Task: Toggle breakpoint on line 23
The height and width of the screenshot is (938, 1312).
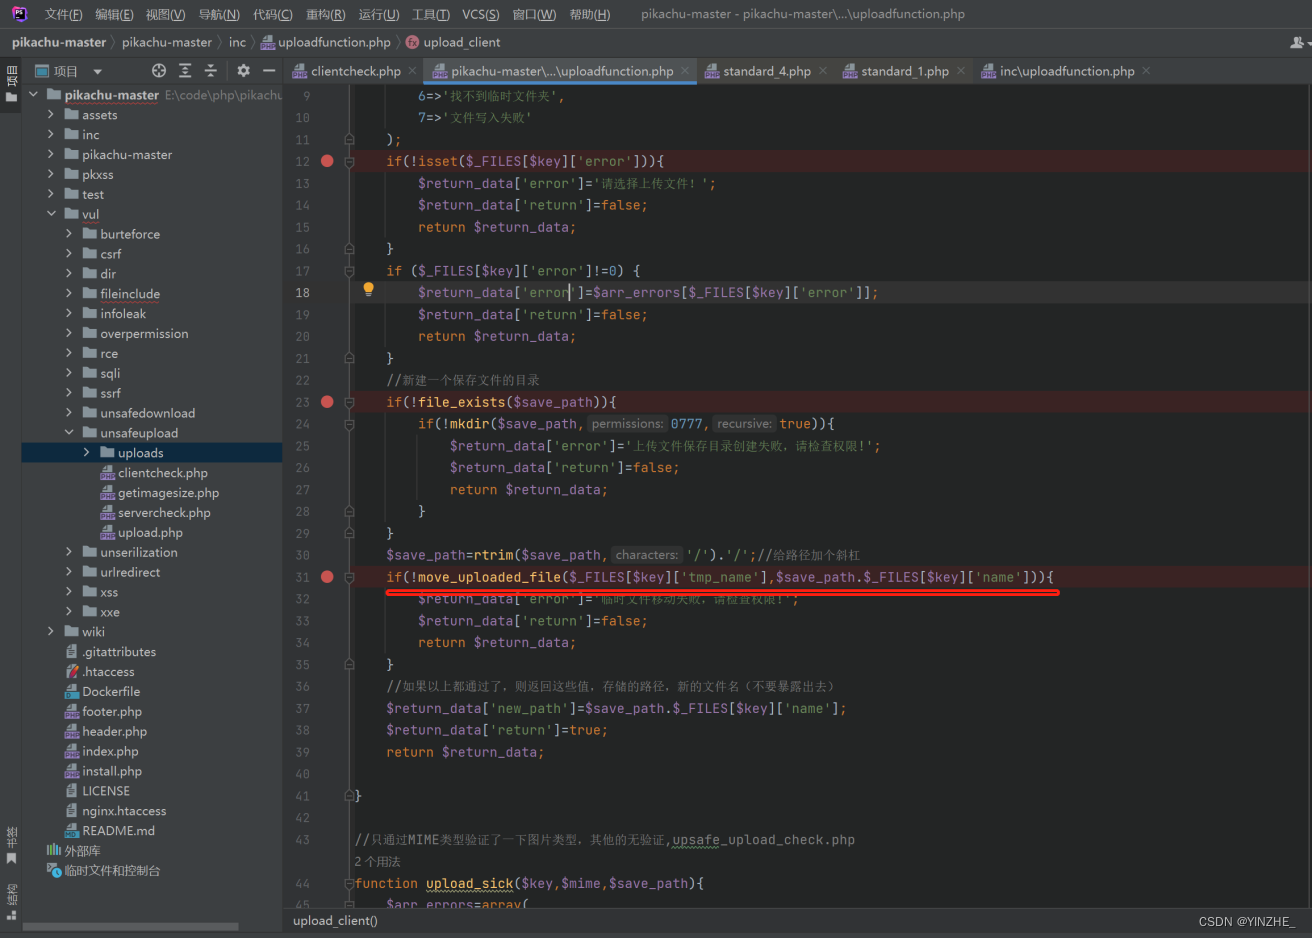Action: (x=327, y=402)
